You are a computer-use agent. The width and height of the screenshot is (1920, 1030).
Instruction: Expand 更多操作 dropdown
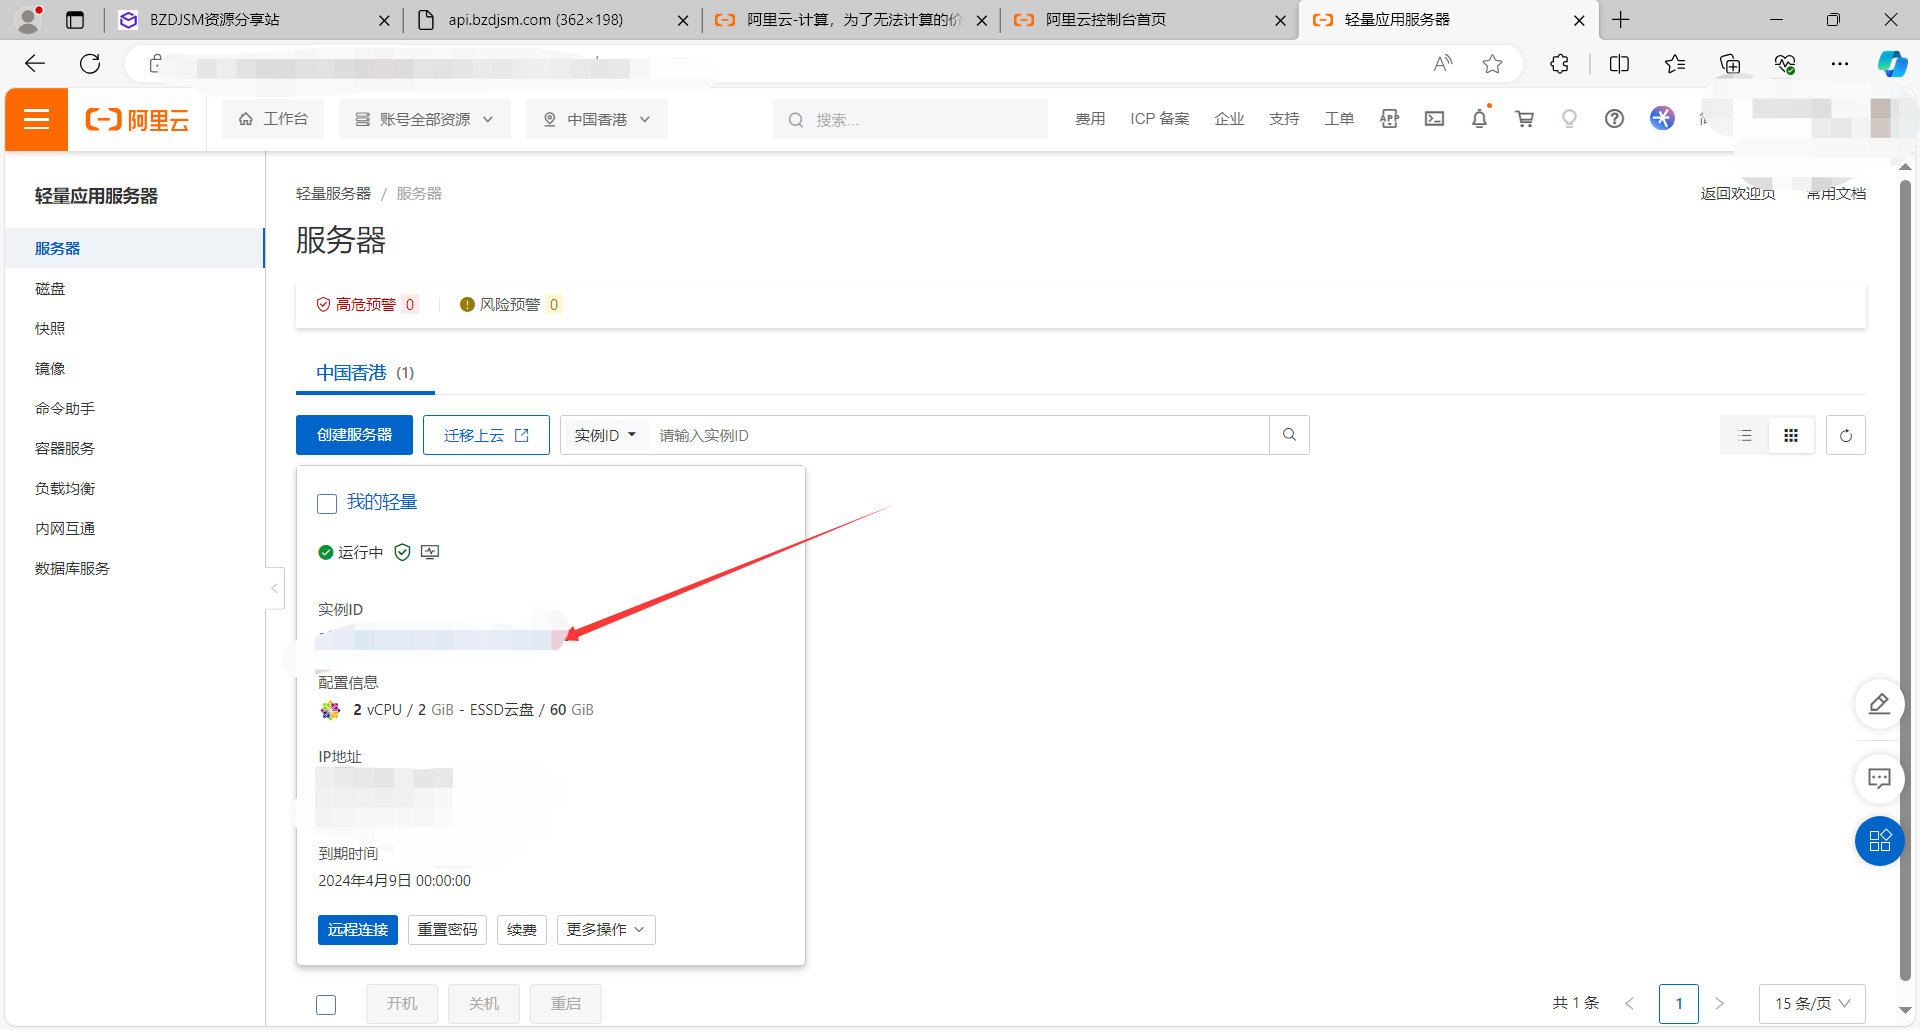coord(606,930)
